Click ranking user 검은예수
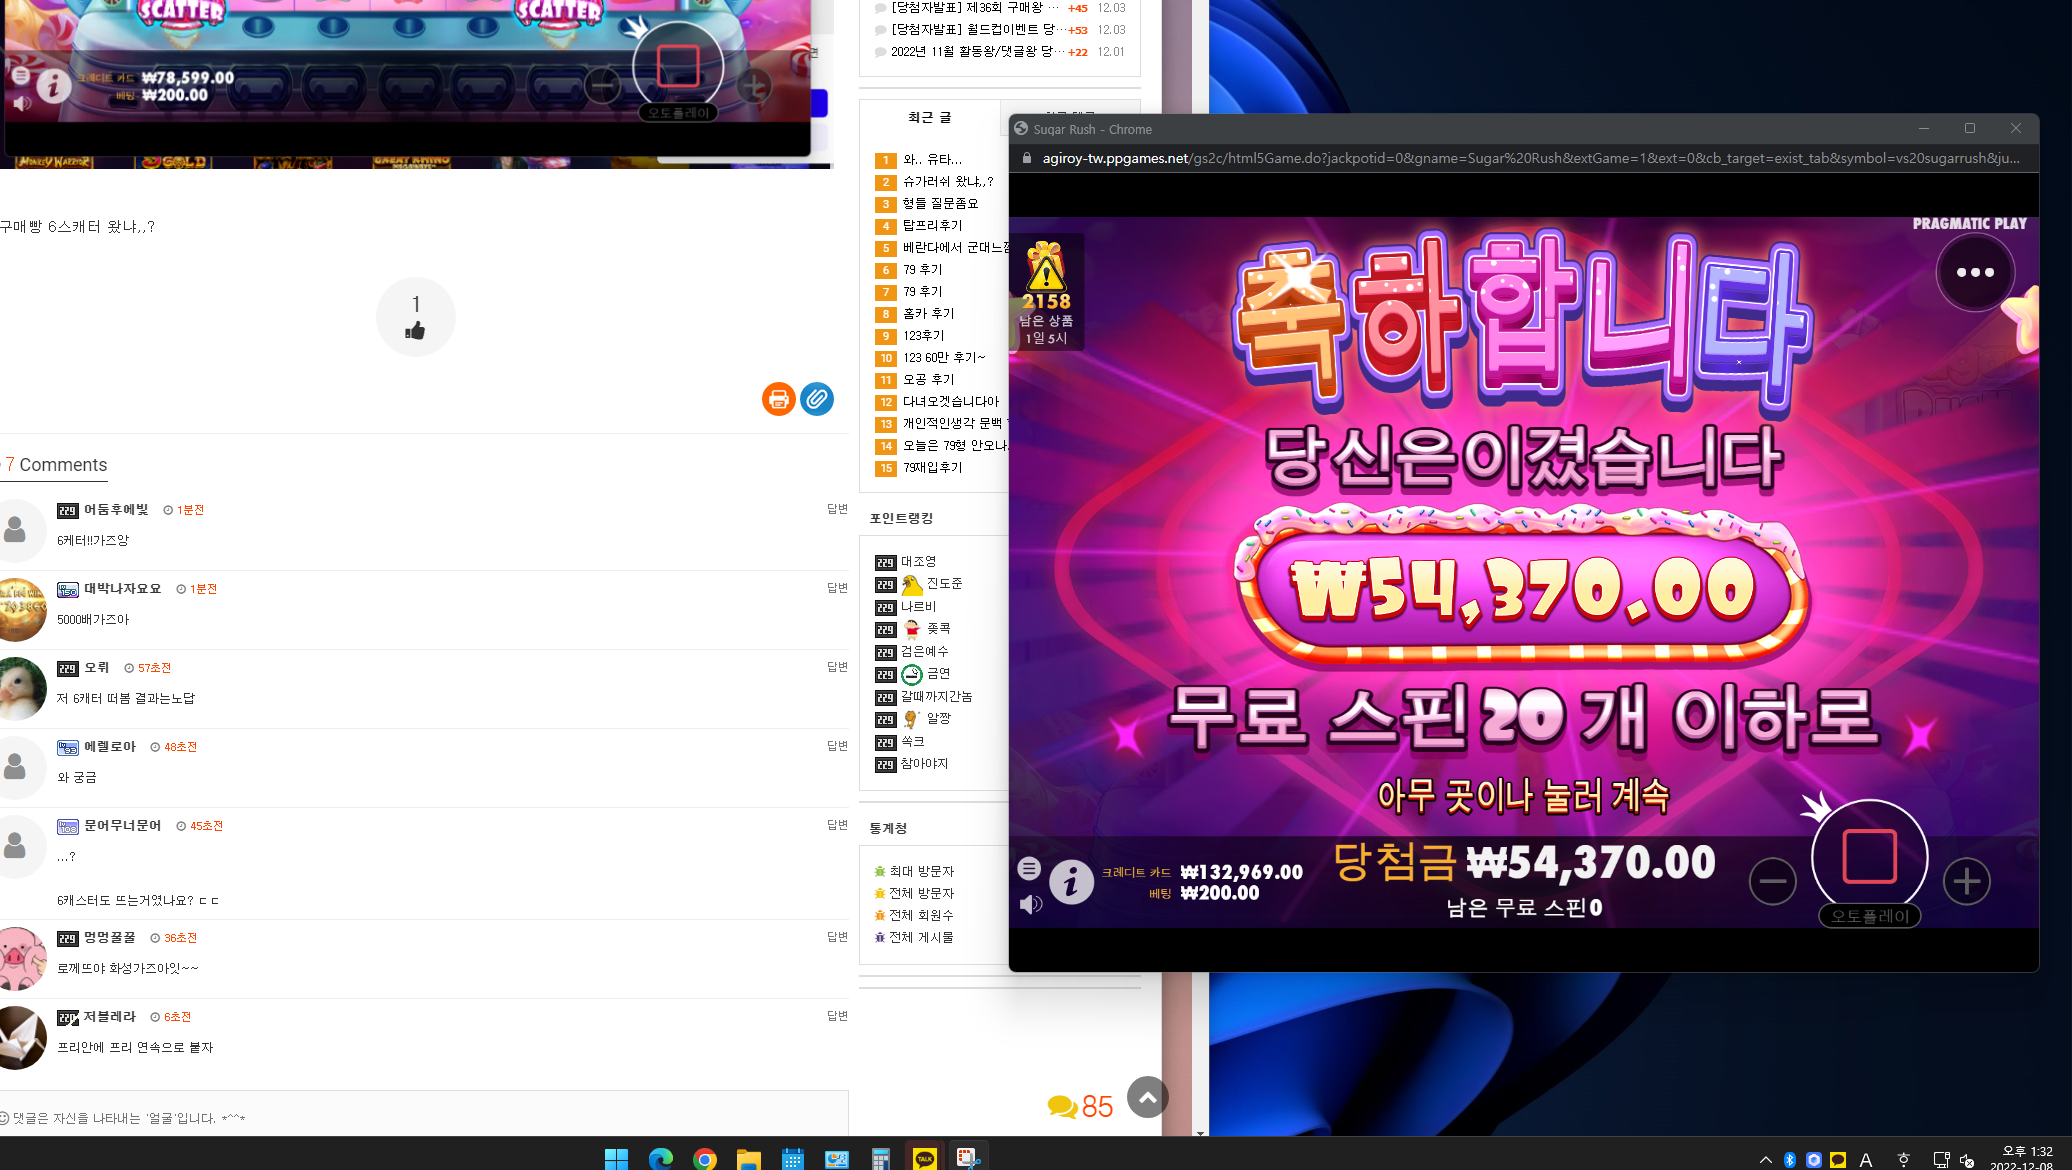 point(924,652)
